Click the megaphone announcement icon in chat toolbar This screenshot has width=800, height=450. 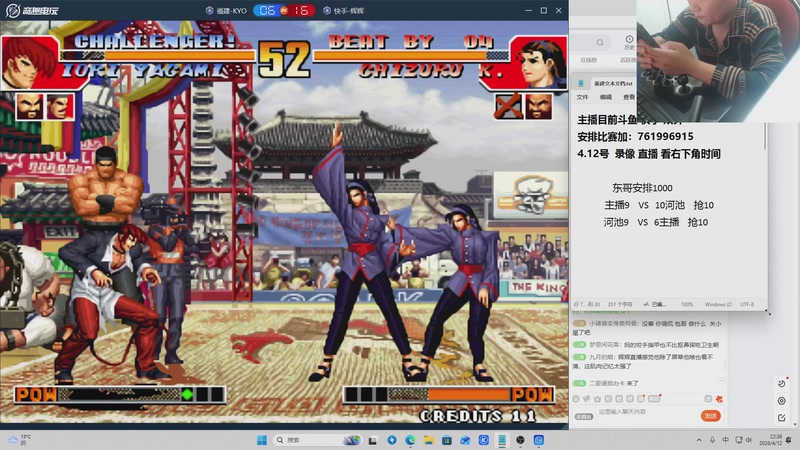click(587, 399)
